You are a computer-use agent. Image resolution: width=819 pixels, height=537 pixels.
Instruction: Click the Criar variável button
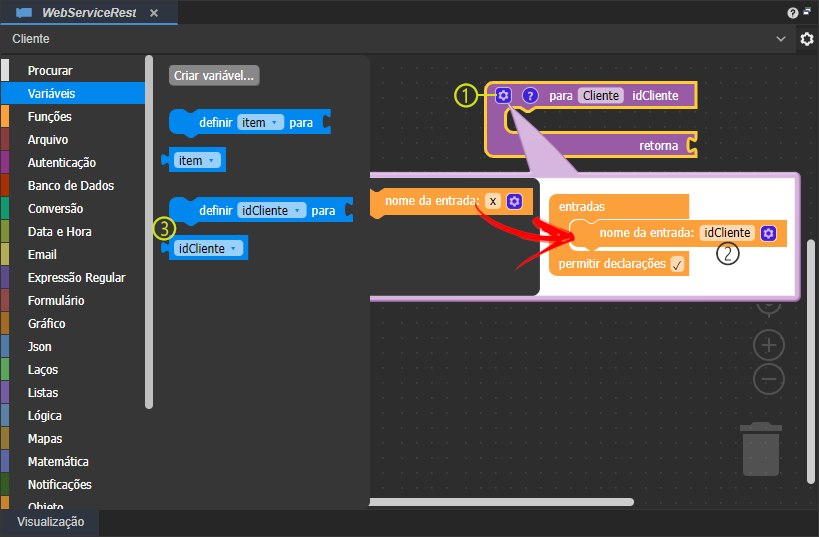(214, 76)
